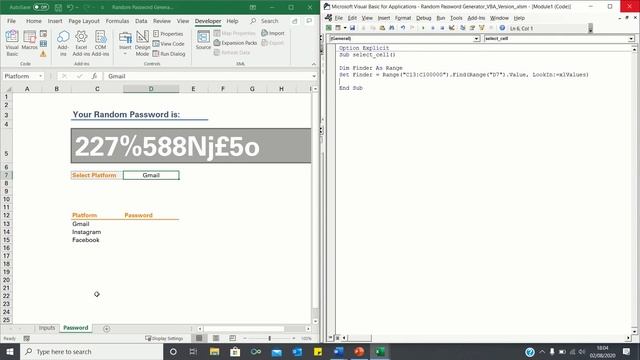Open File Explorer from the taskbar
Viewport: 640px width, 360px height.
pyautogui.click(x=214, y=351)
